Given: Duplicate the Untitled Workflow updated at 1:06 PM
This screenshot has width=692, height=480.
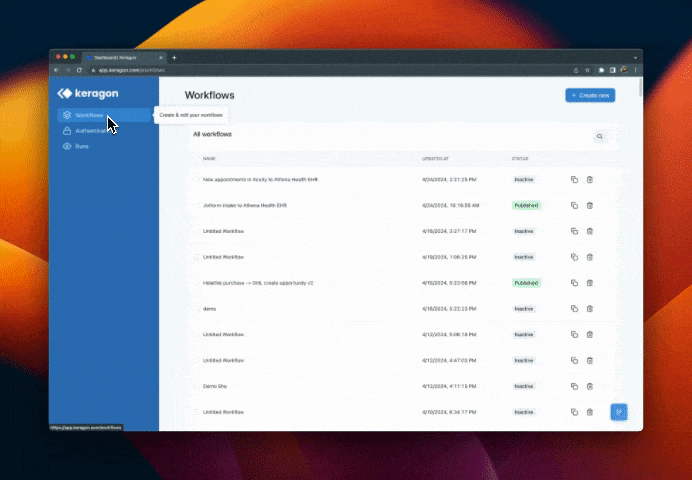Looking at the screenshot, I should [x=574, y=257].
